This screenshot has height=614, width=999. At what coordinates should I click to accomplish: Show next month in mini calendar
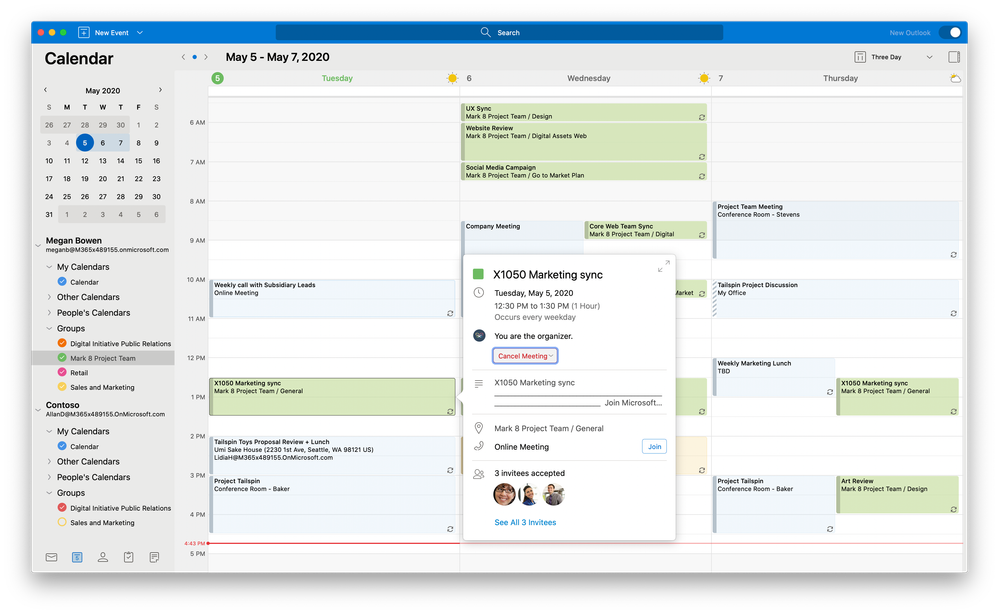[160, 90]
